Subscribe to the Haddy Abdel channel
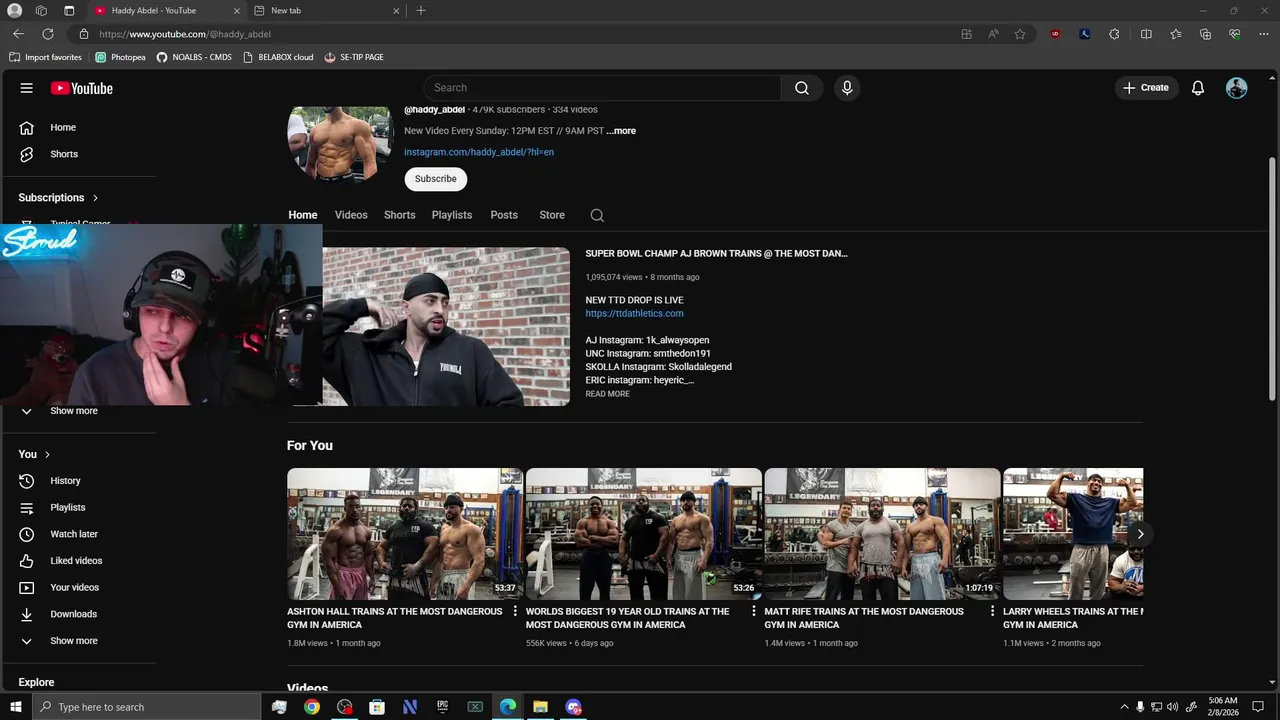 (x=435, y=179)
